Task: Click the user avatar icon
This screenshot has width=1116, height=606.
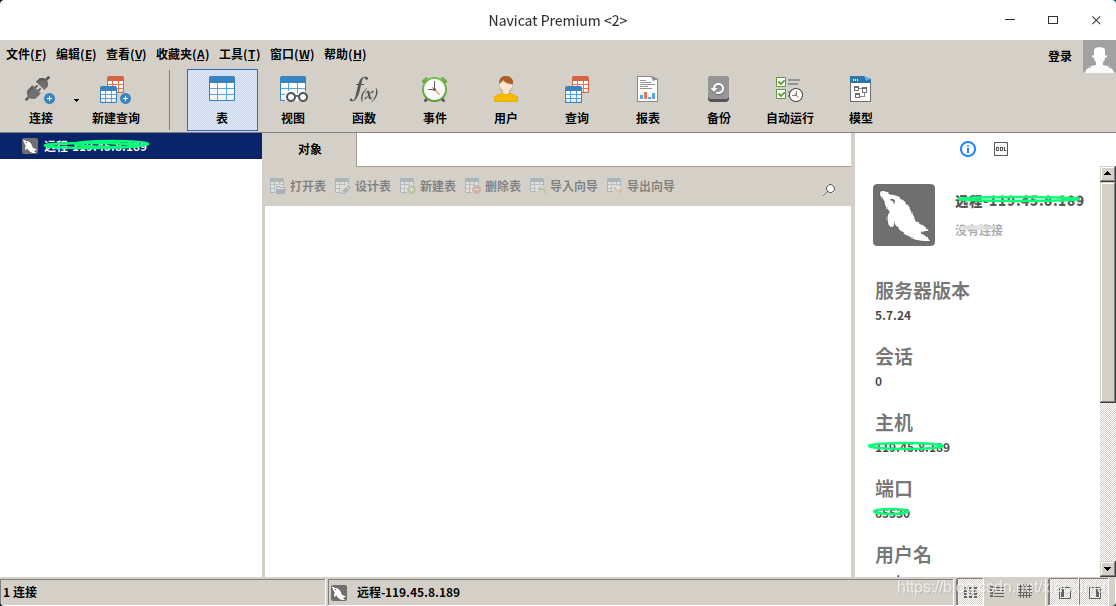Action: coord(1099,56)
